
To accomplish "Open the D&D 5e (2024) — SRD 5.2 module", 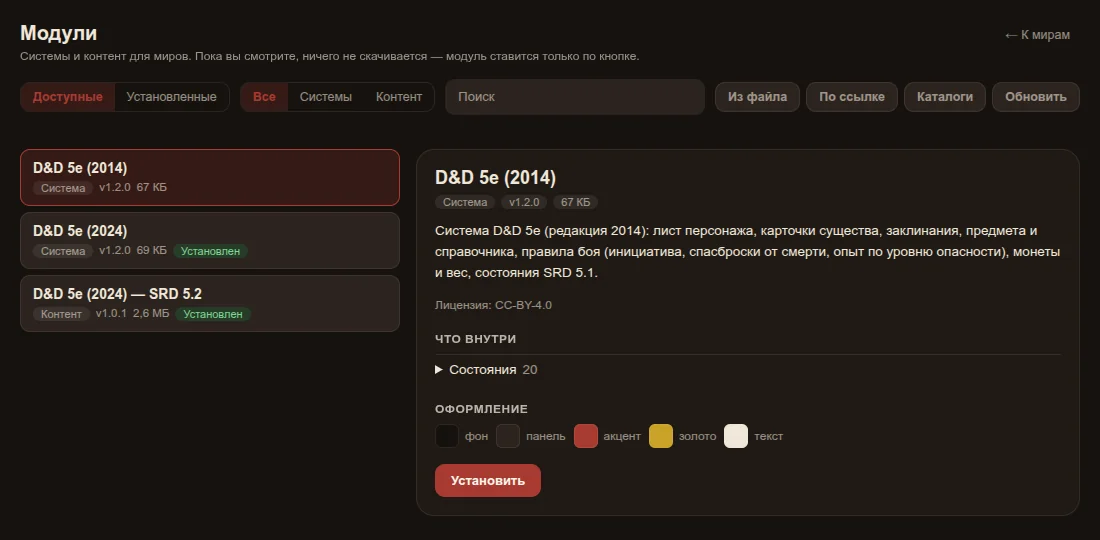I will tap(210, 304).
